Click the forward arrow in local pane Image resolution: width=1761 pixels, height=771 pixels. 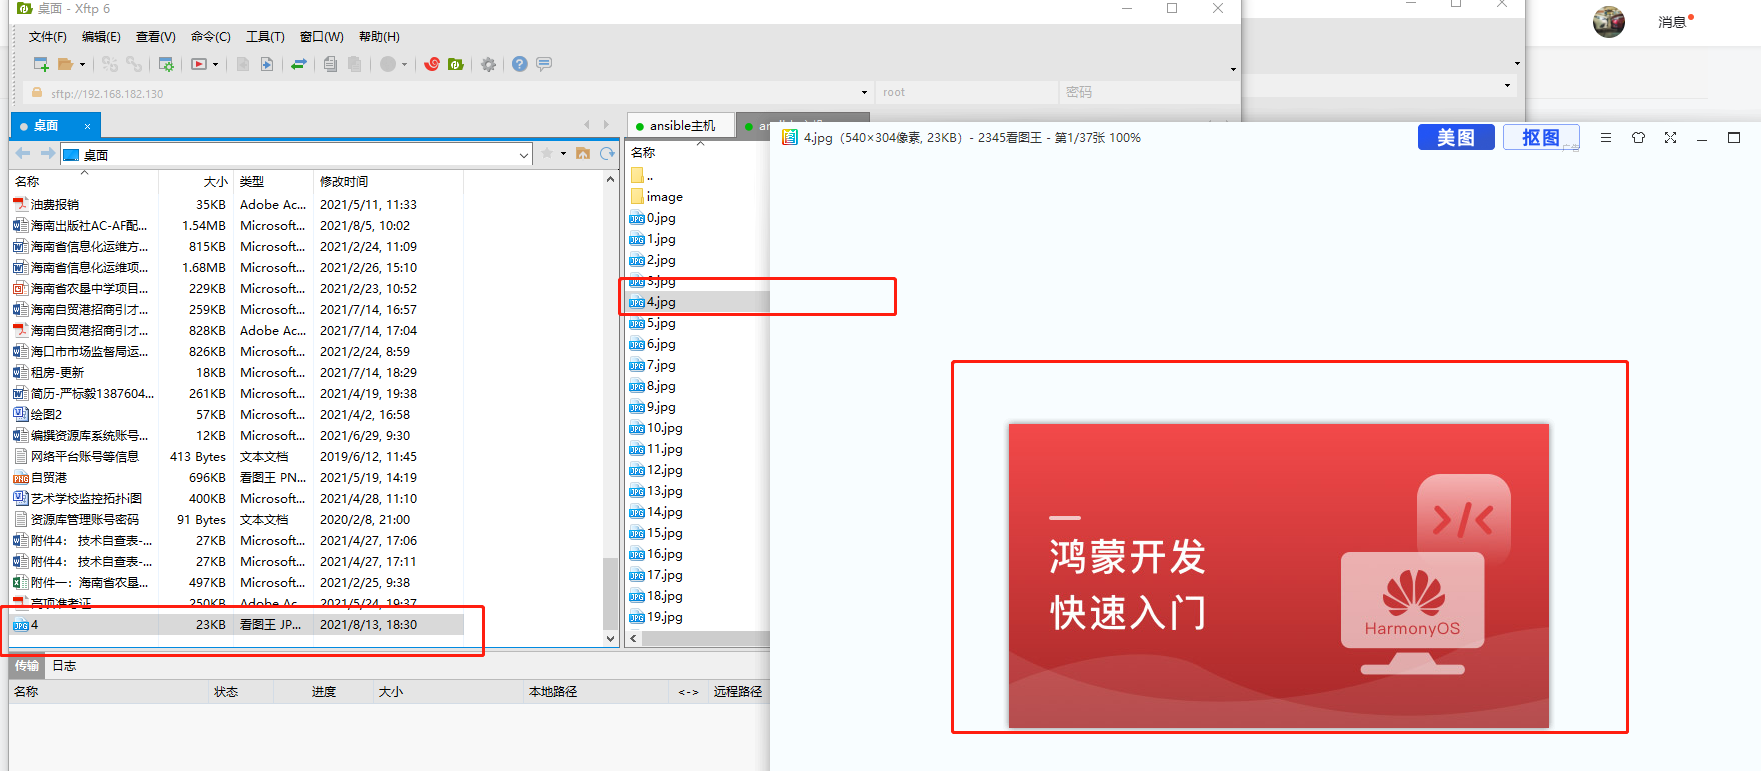[x=47, y=154]
